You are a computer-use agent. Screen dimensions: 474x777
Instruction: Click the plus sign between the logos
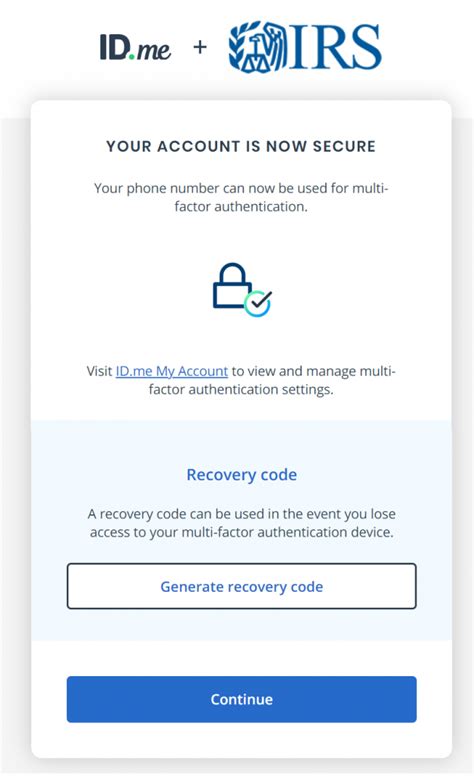coord(200,47)
